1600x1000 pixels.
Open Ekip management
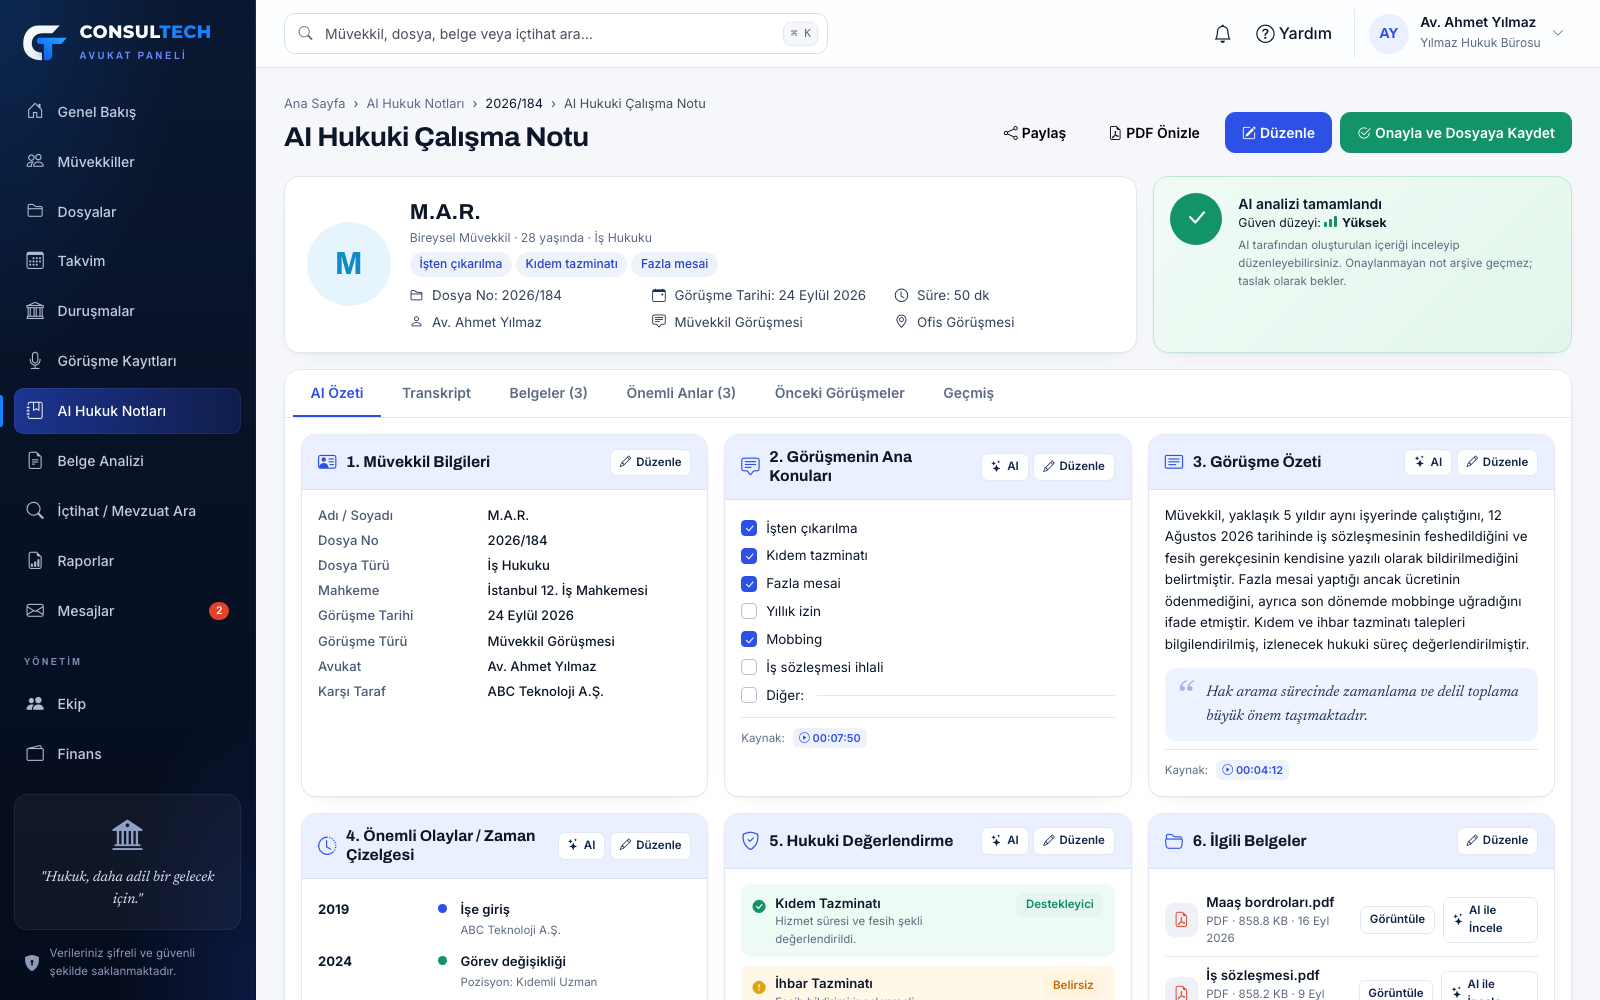click(127, 704)
